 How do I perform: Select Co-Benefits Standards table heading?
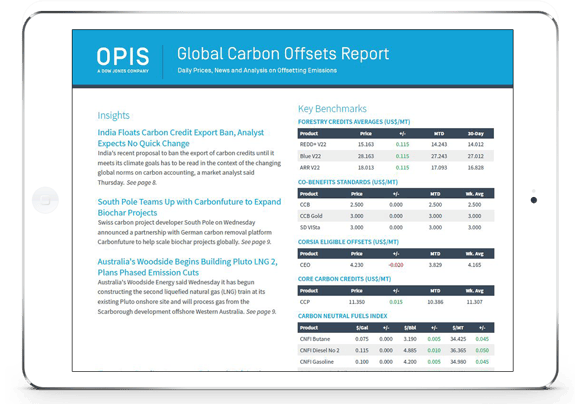click(x=348, y=182)
